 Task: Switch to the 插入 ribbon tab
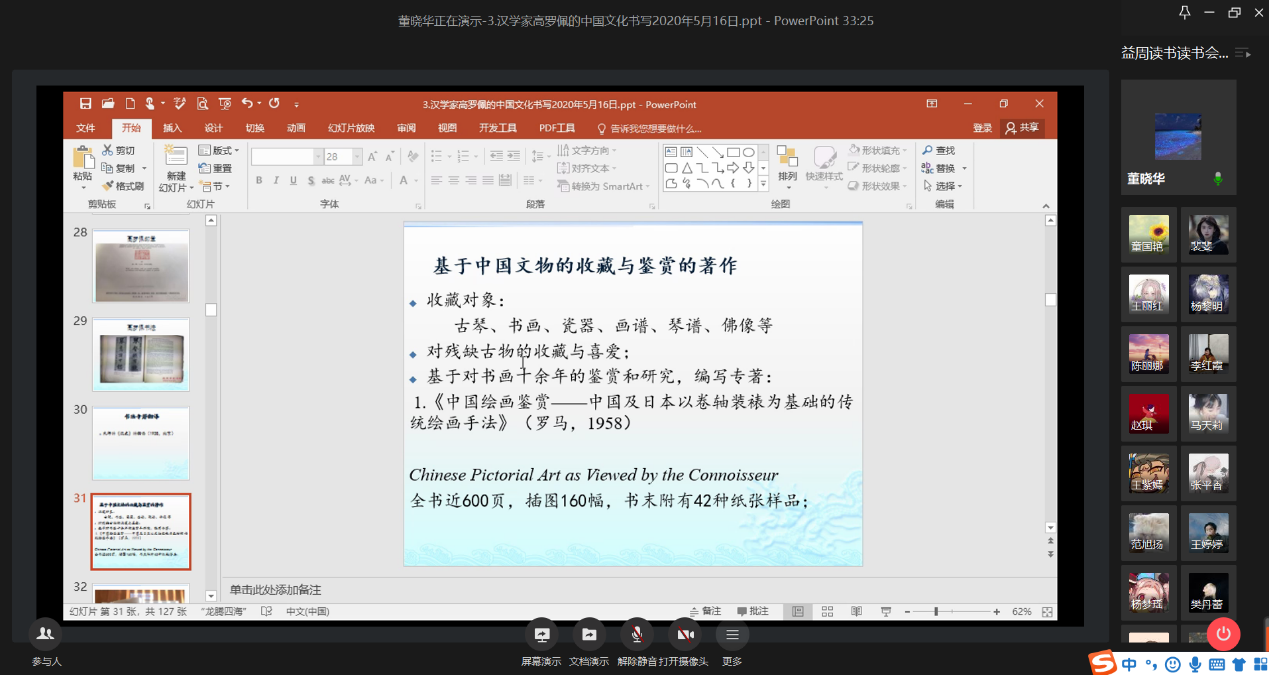click(x=173, y=128)
